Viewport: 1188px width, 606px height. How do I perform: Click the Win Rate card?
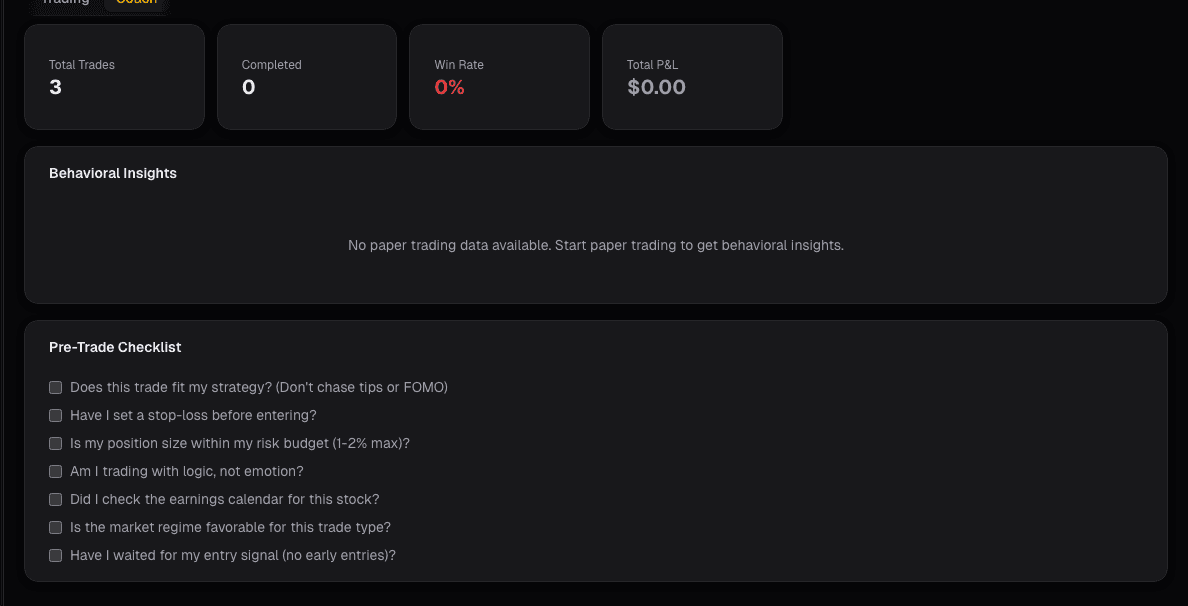pos(499,77)
